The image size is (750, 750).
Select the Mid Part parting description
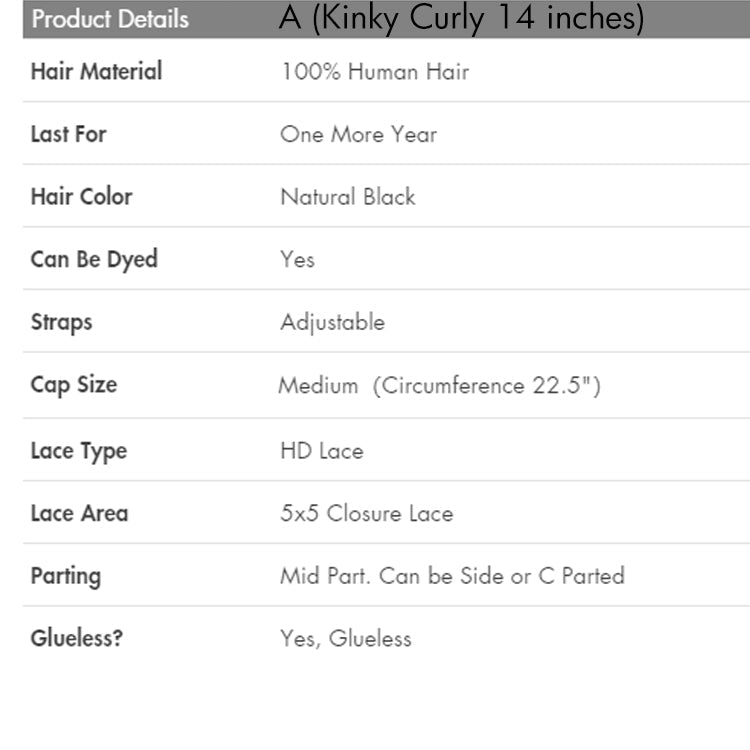click(x=452, y=576)
